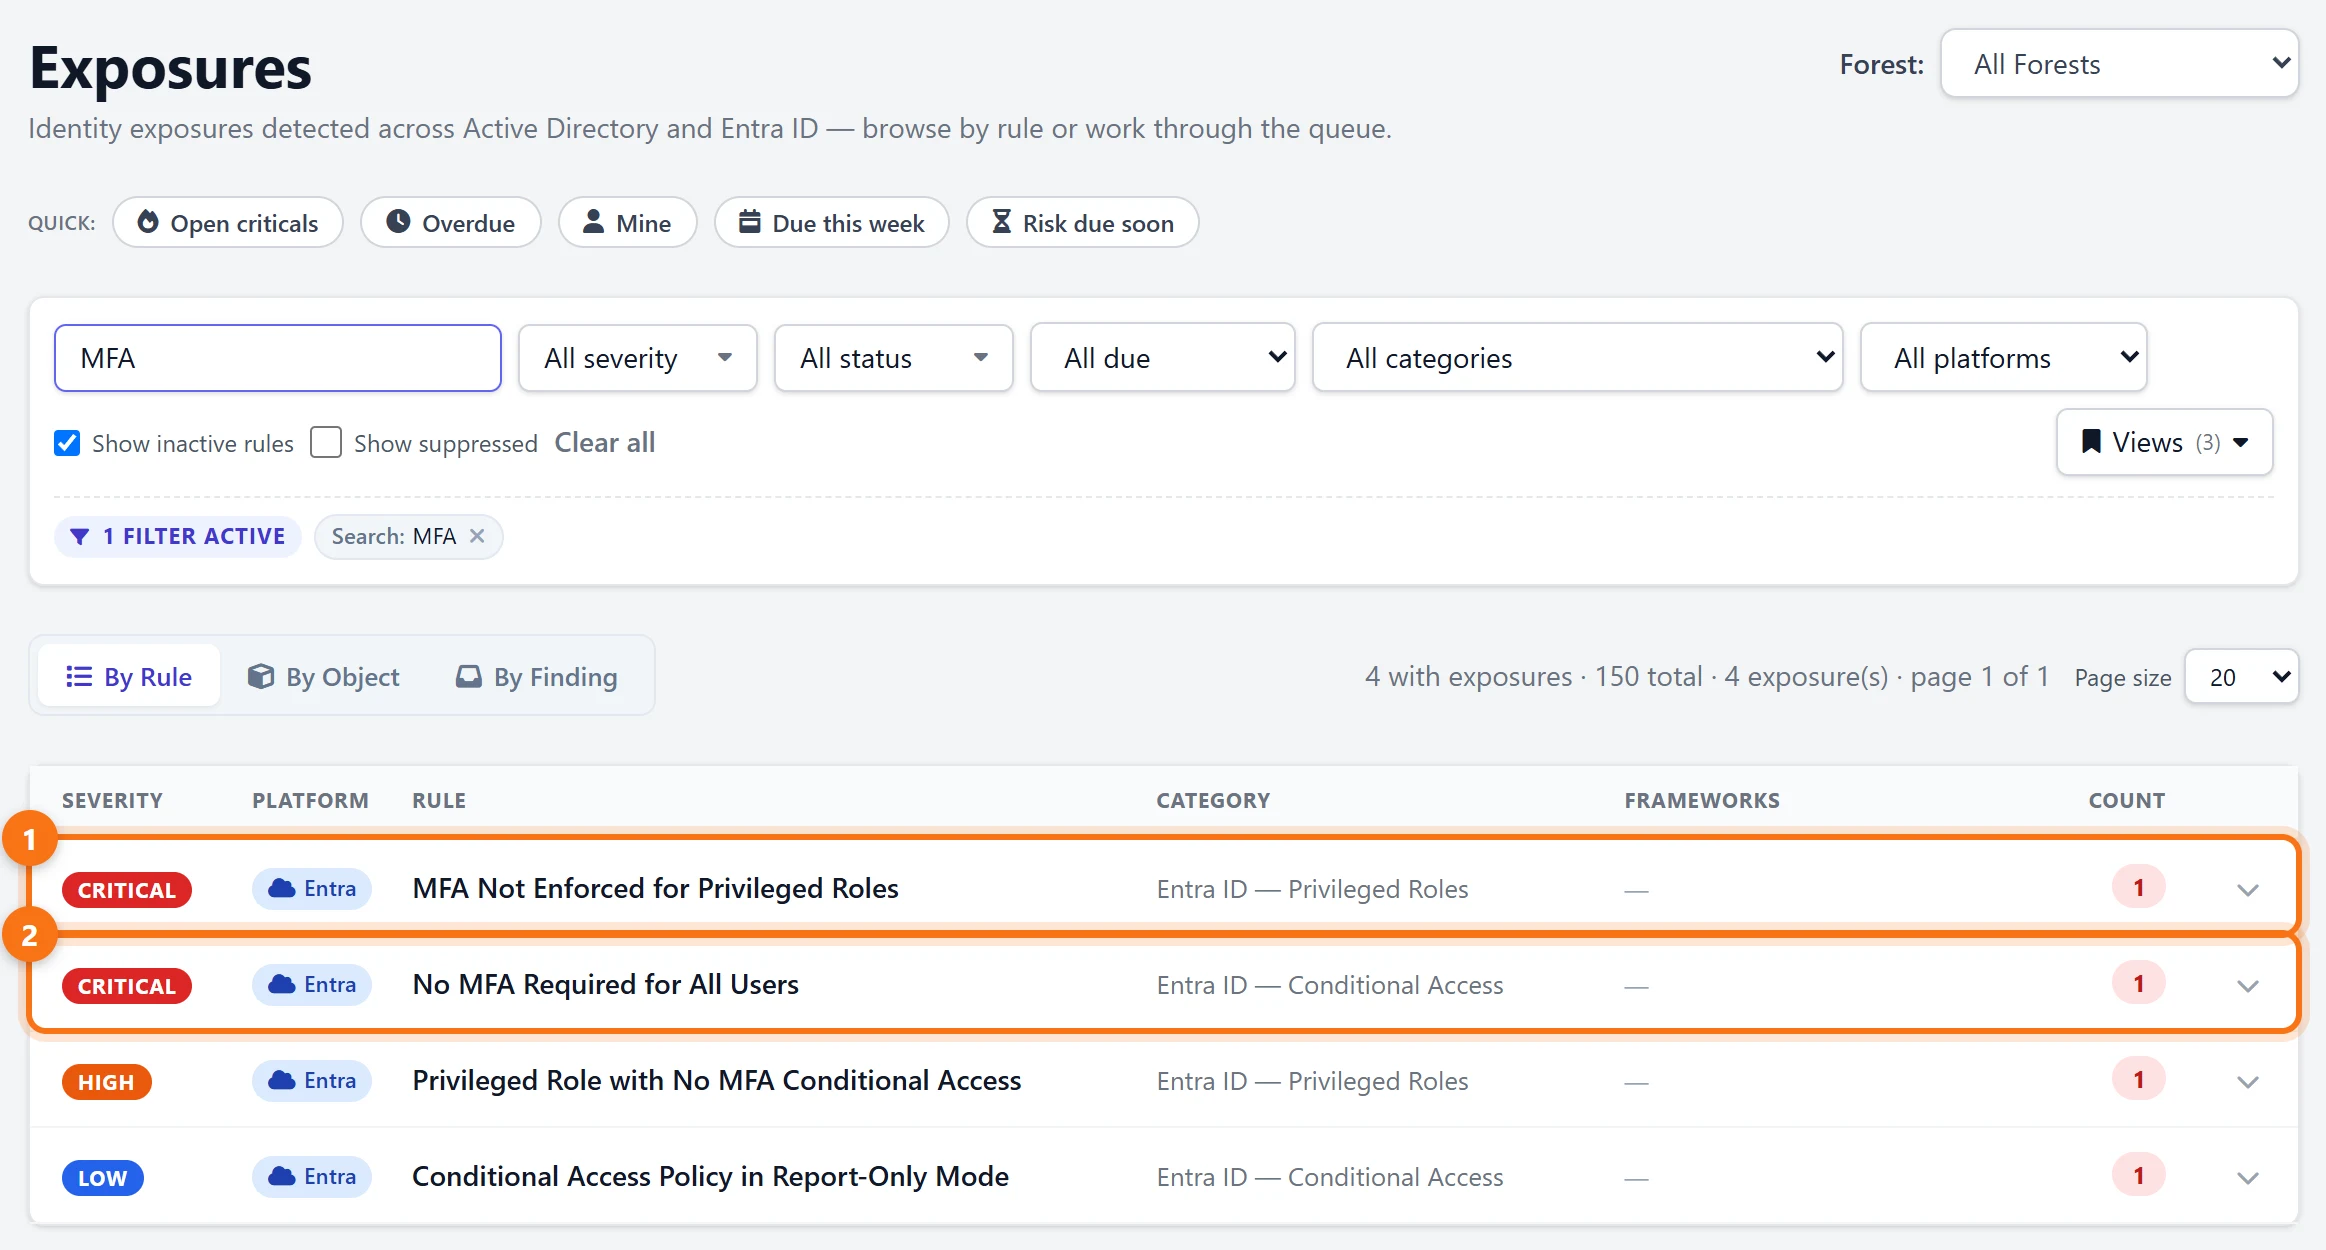Click count badge on Report-Only Mode row
The height and width of the screenshot is (1250, 2326).
coord(2139,1175)
